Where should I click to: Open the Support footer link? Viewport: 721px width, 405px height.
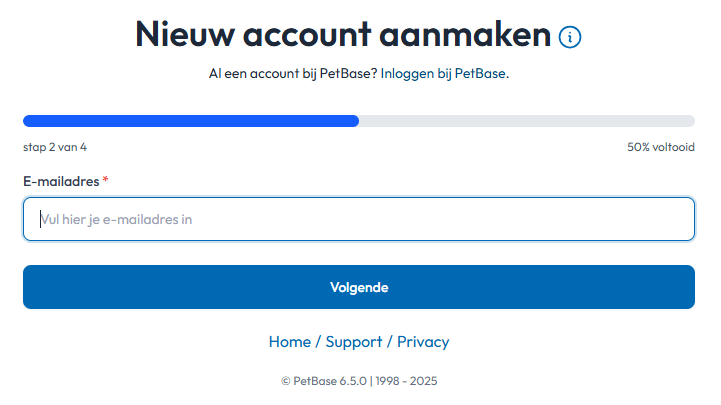(354, 341)
